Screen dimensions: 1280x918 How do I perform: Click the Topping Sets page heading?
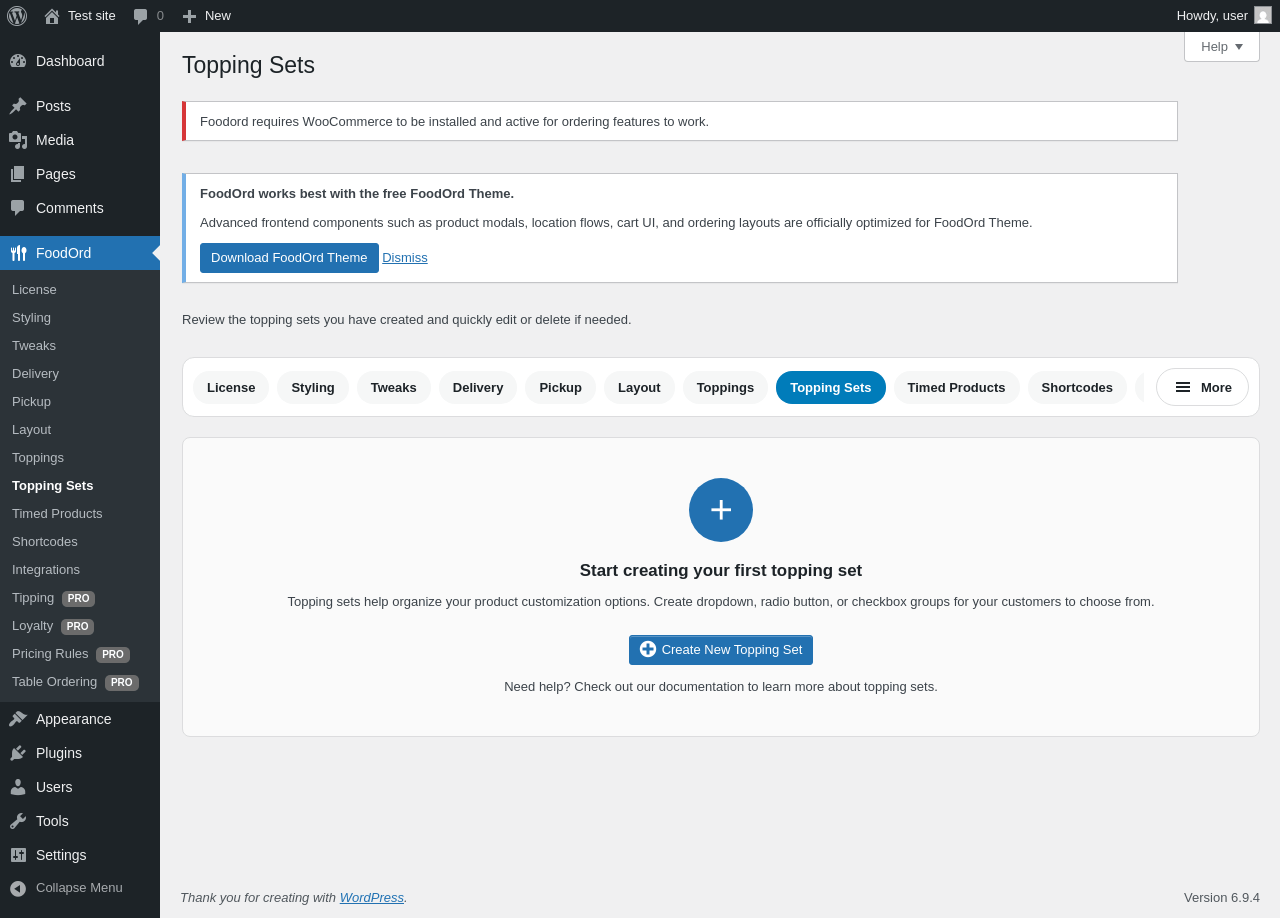click(248, 65)
